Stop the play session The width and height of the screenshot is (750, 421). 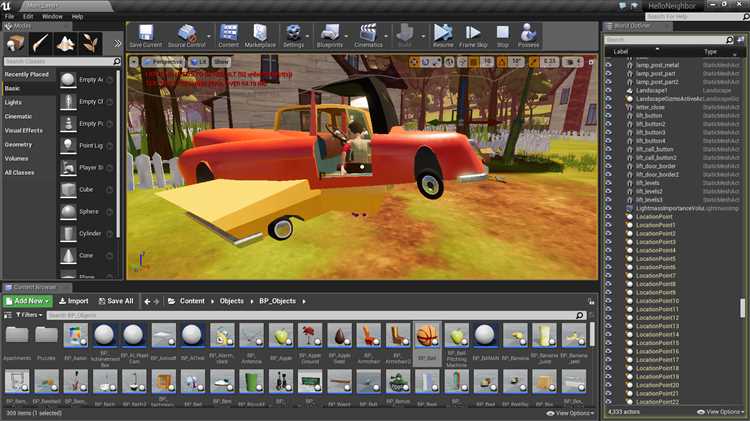click(x=502, y=35)
